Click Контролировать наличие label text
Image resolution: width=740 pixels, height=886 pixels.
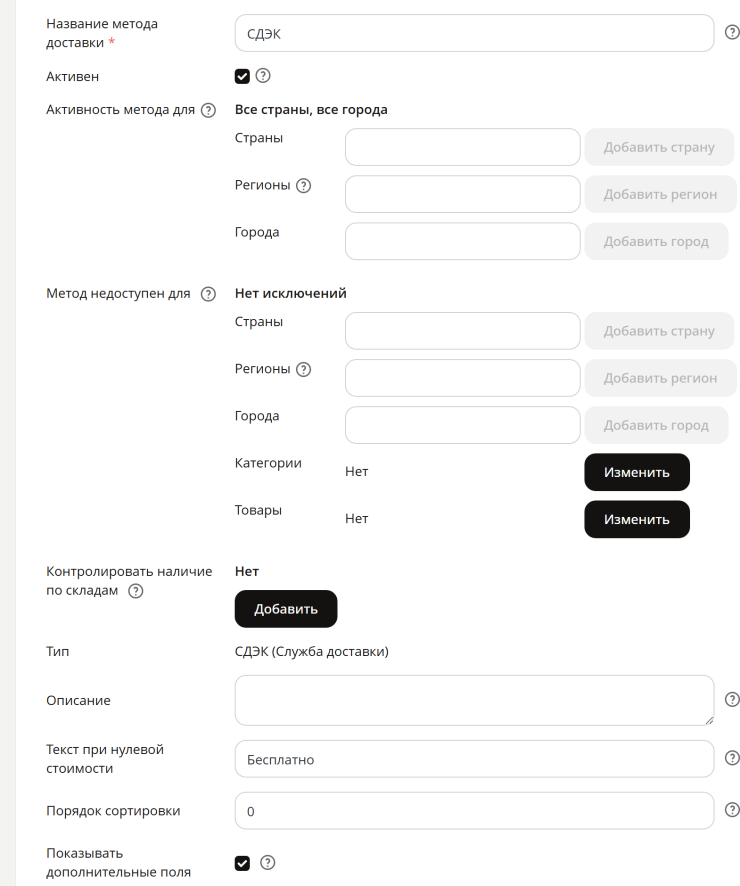click(129, 571)
